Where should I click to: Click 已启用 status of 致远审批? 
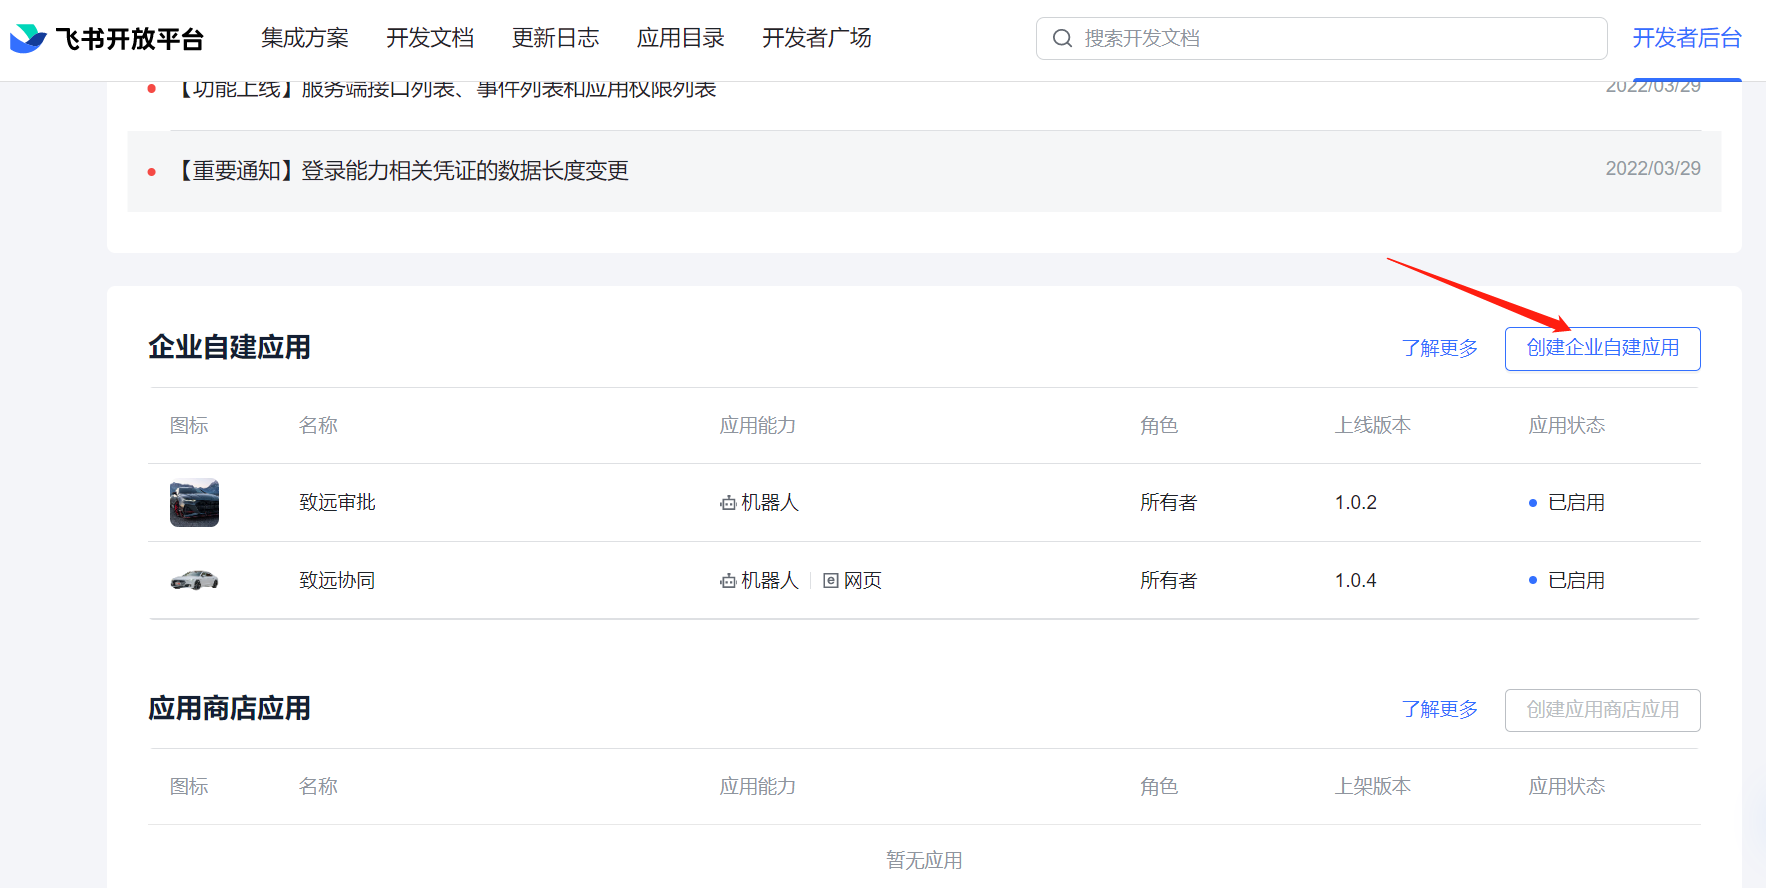[x=1566, y=502]
